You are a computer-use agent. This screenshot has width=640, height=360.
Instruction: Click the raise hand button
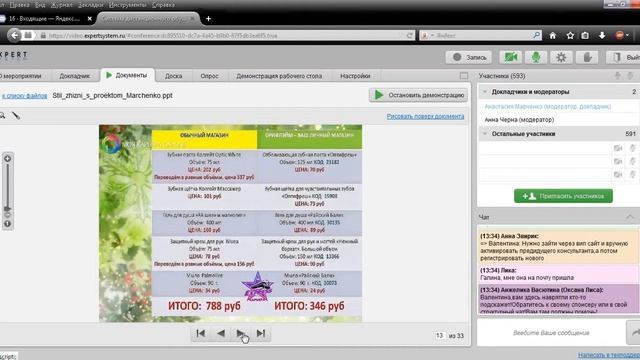coord(587,57)
